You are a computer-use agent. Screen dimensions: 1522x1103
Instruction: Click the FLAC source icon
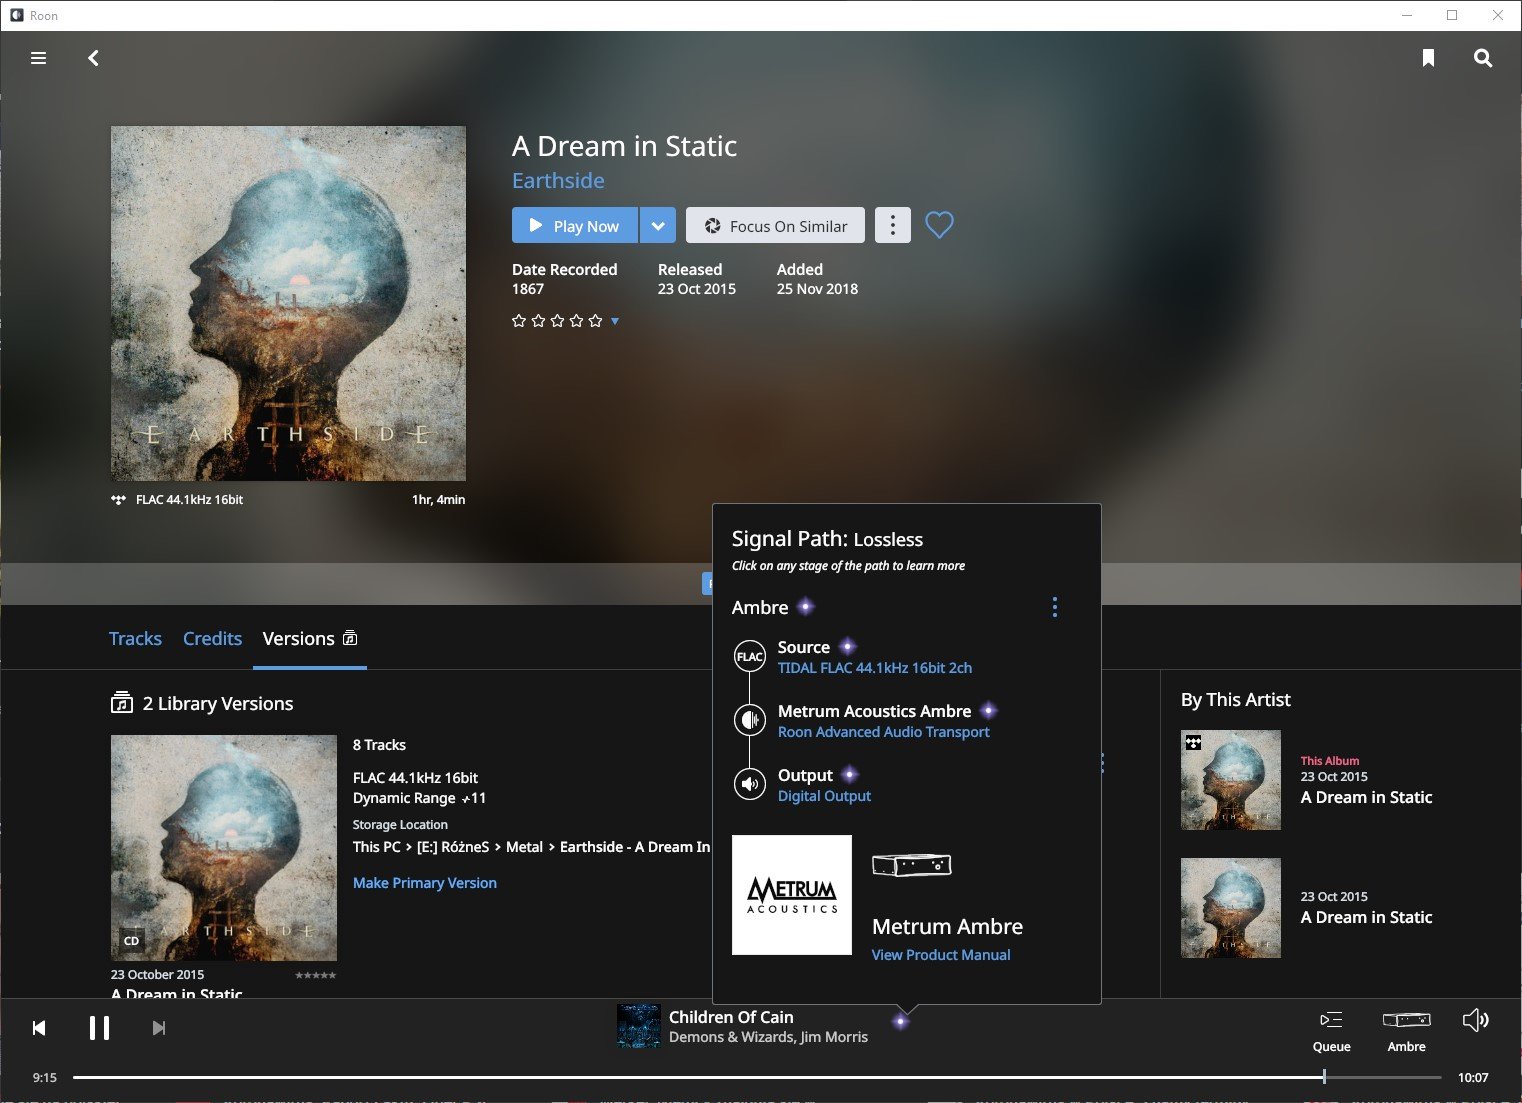(x=750, y=656)
